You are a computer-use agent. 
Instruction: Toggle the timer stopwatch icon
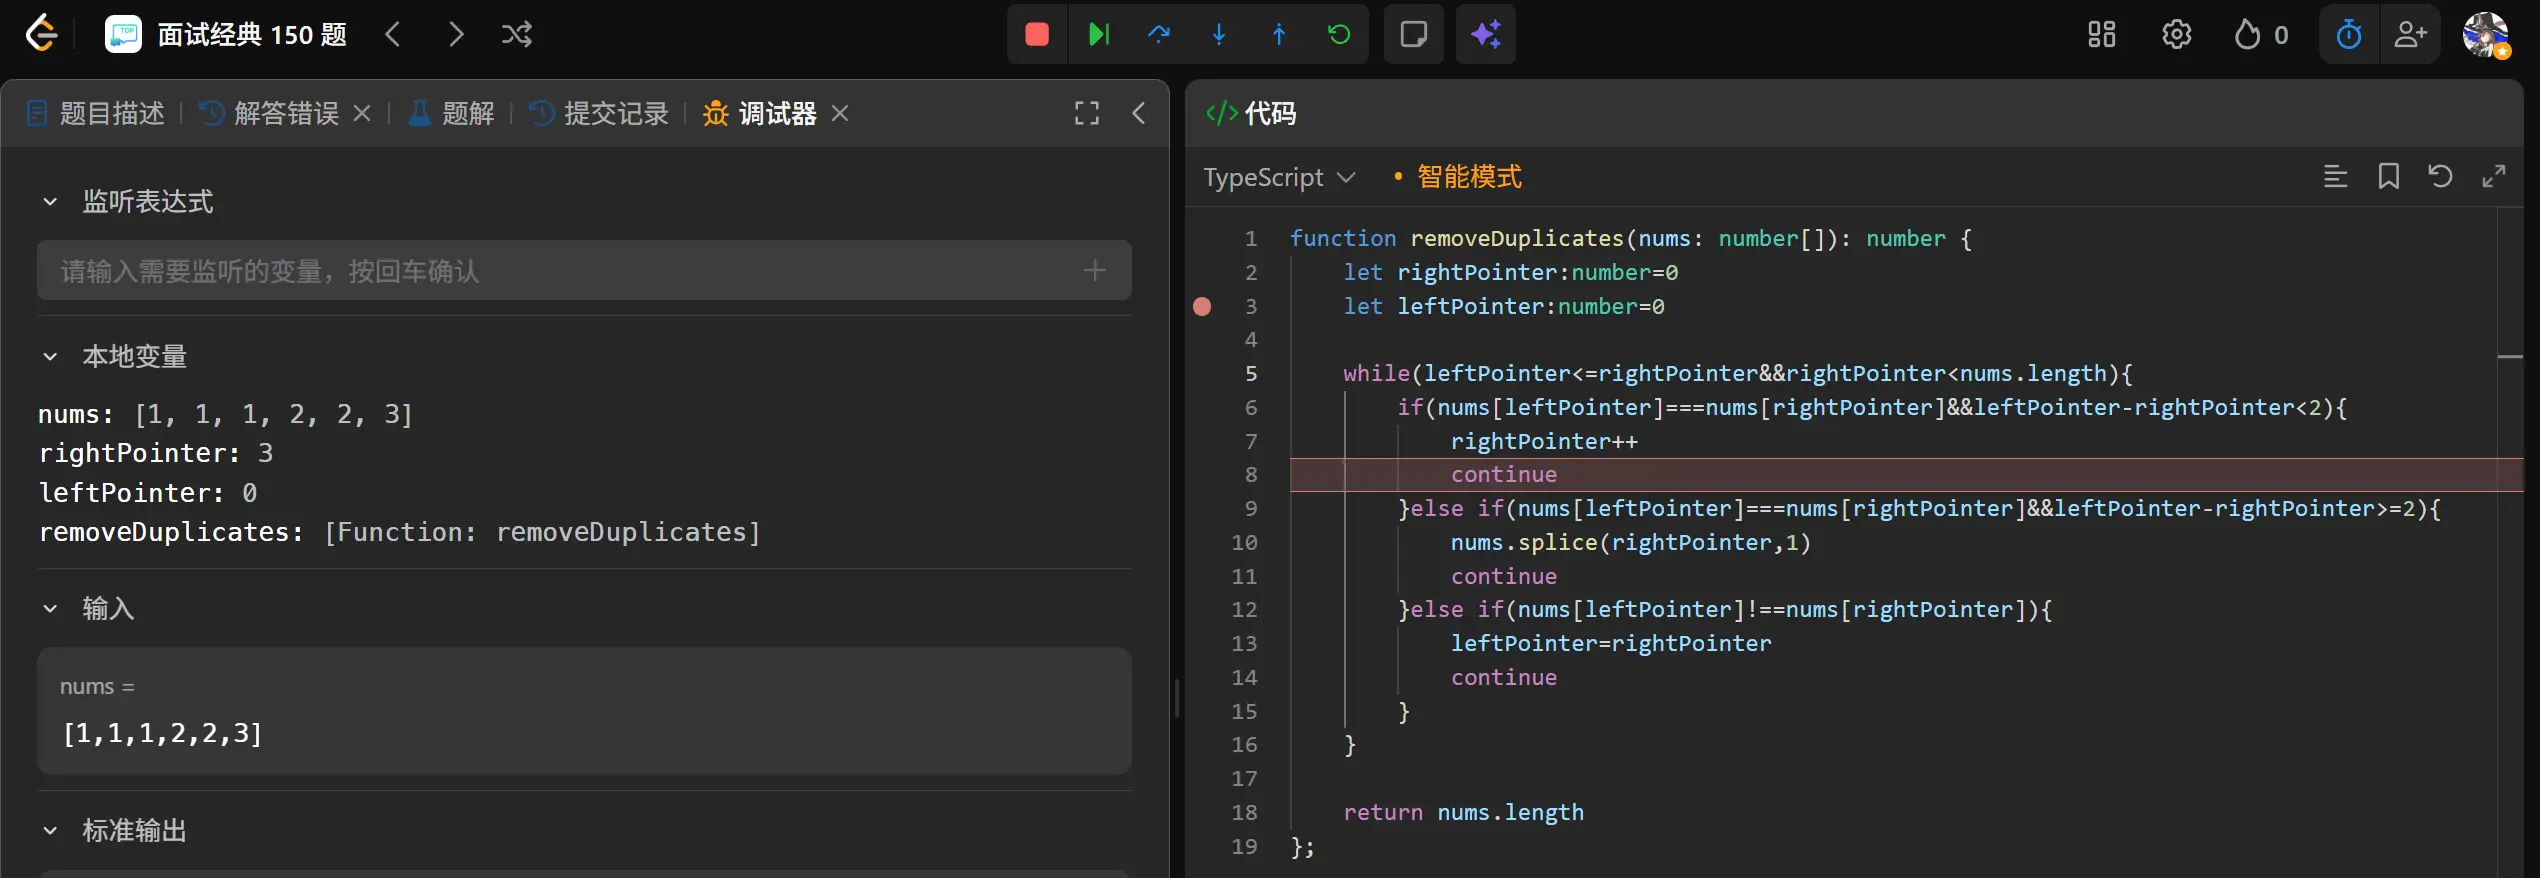[2348, 35]
